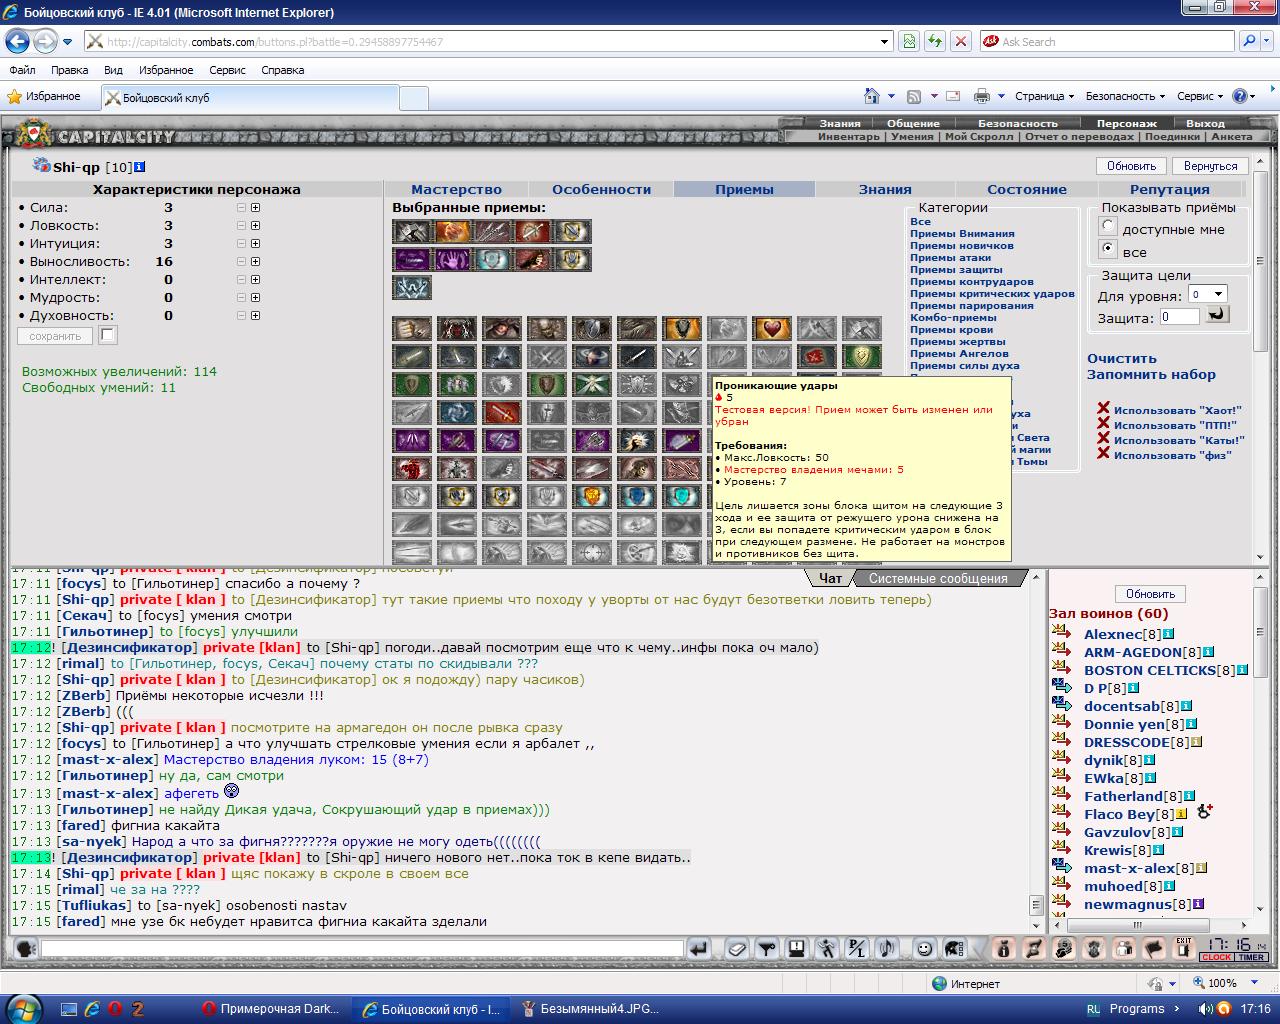This screenshot has width=1280, height=1024.
Task: Apply target defense arrow button beside Защита field
Action: click(x=1216, y=315)
